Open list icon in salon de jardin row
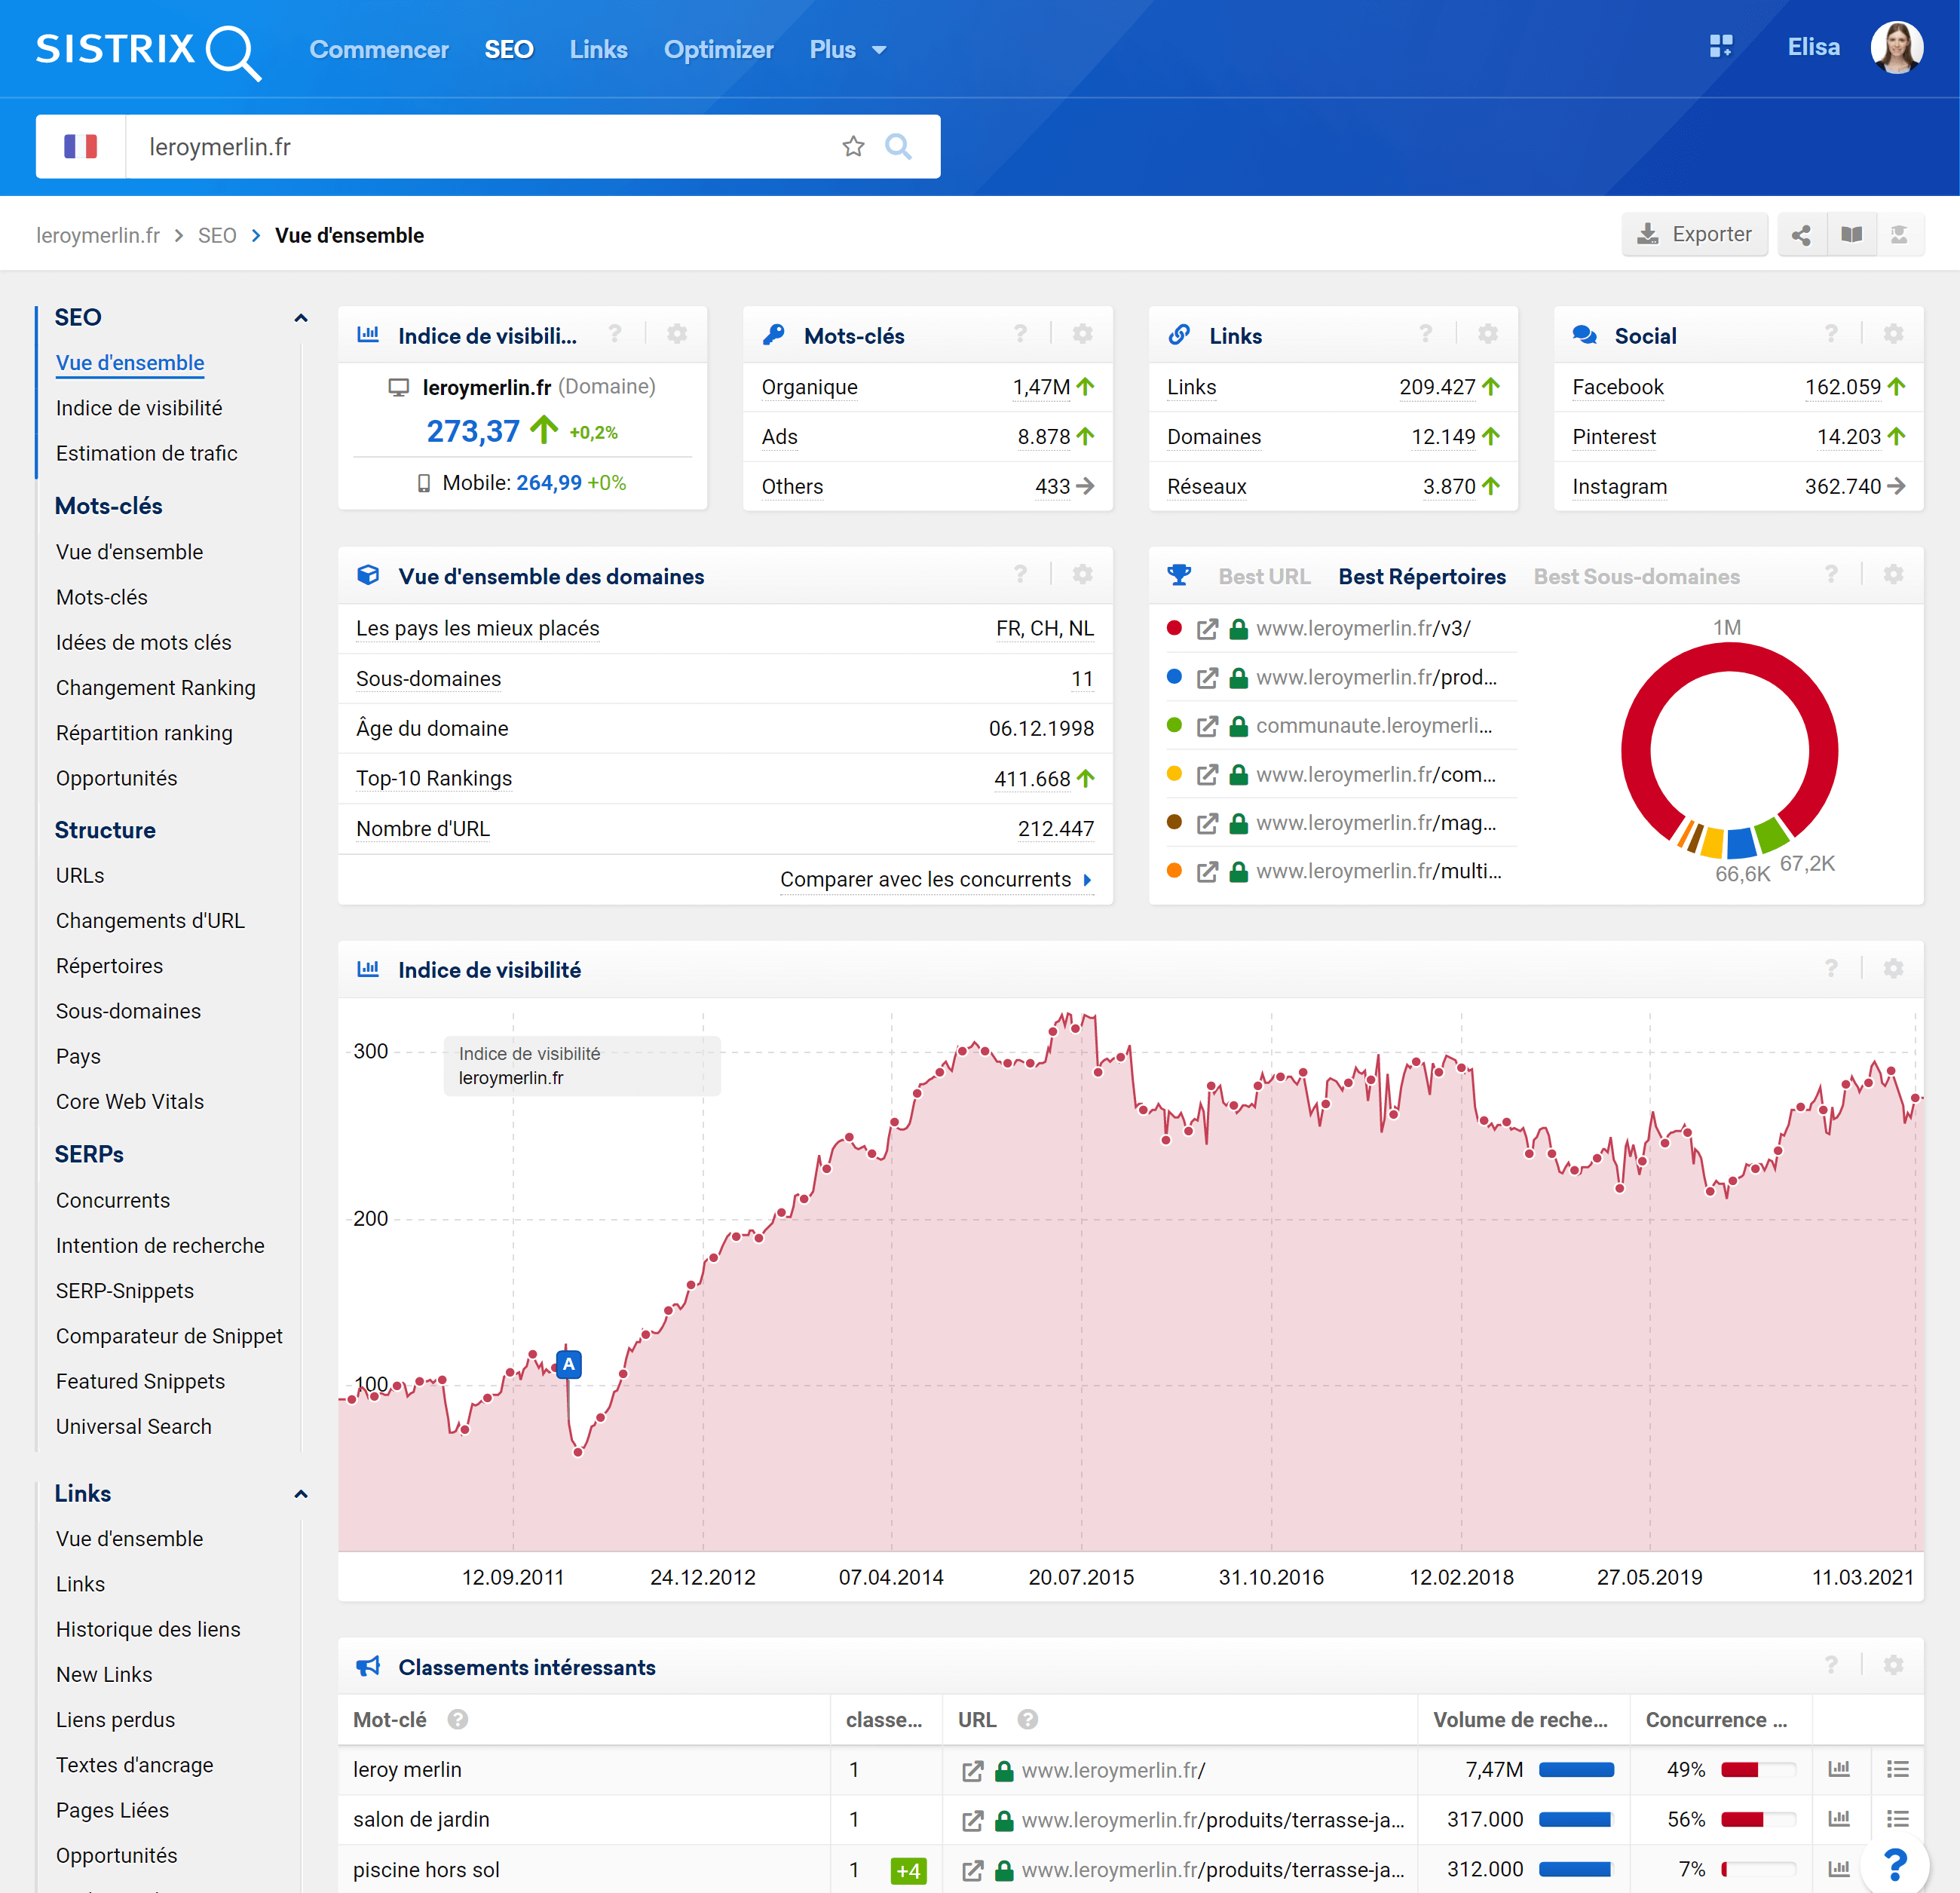This screenshot has height=1893, width=1960. 1897,1819
